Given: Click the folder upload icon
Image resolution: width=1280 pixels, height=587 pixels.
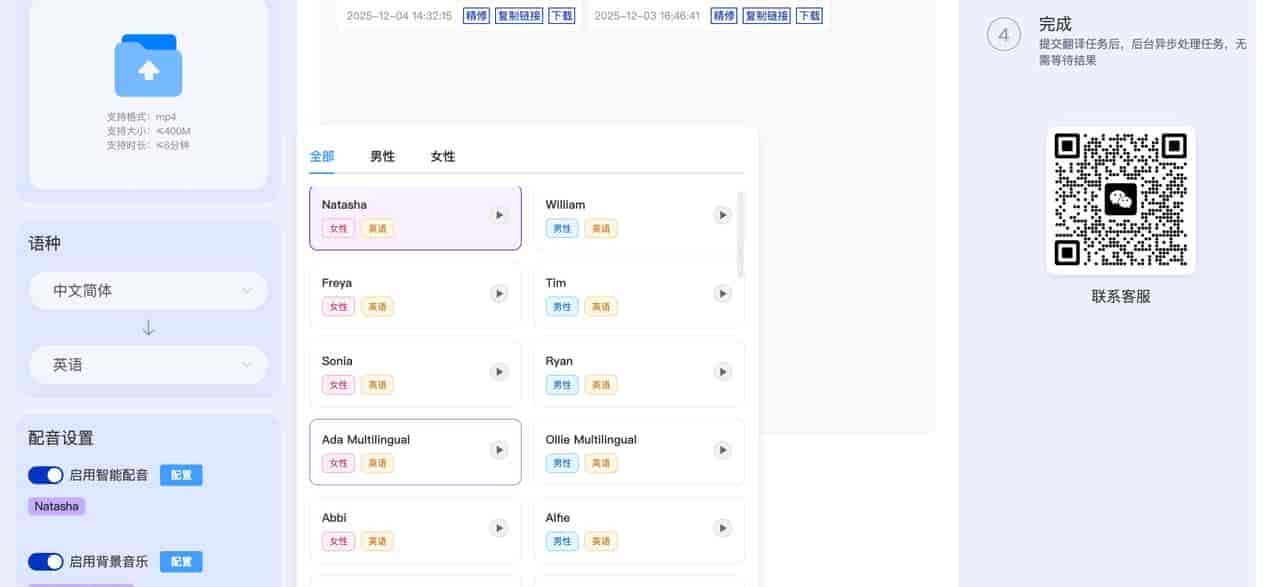Looking at the screenshot, I should [x=148, y=66].
